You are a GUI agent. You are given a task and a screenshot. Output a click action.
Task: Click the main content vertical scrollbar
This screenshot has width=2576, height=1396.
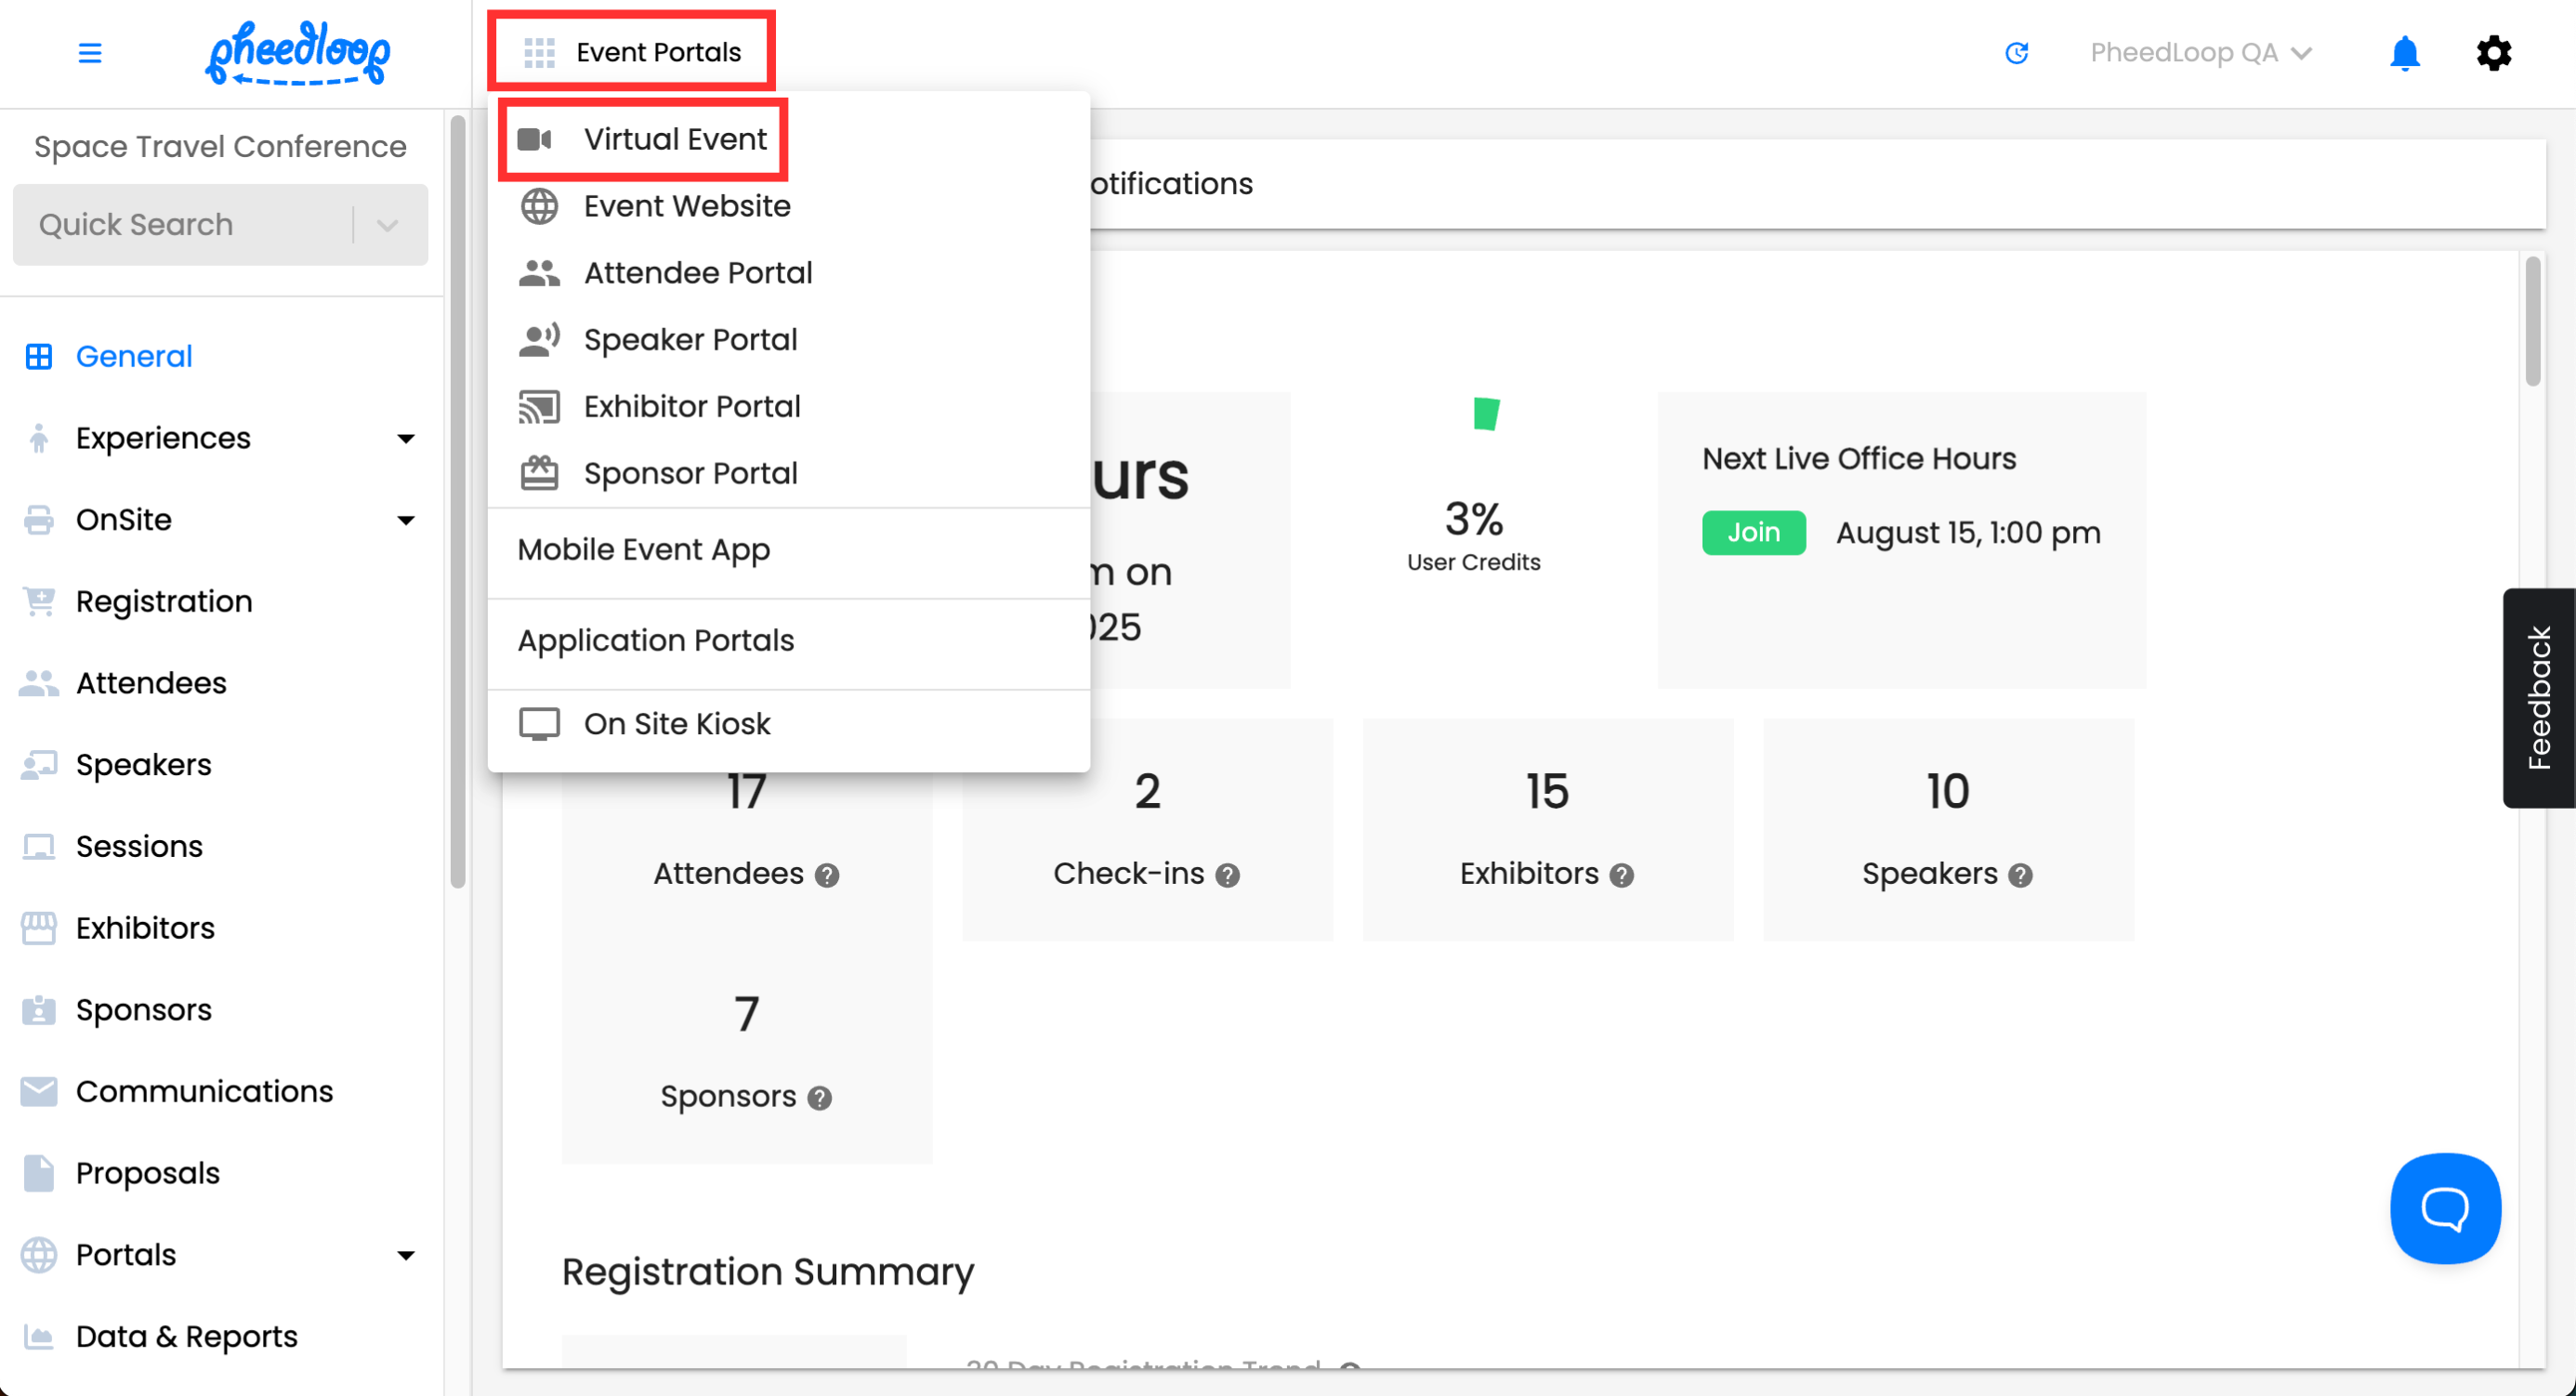point(2532,322)
